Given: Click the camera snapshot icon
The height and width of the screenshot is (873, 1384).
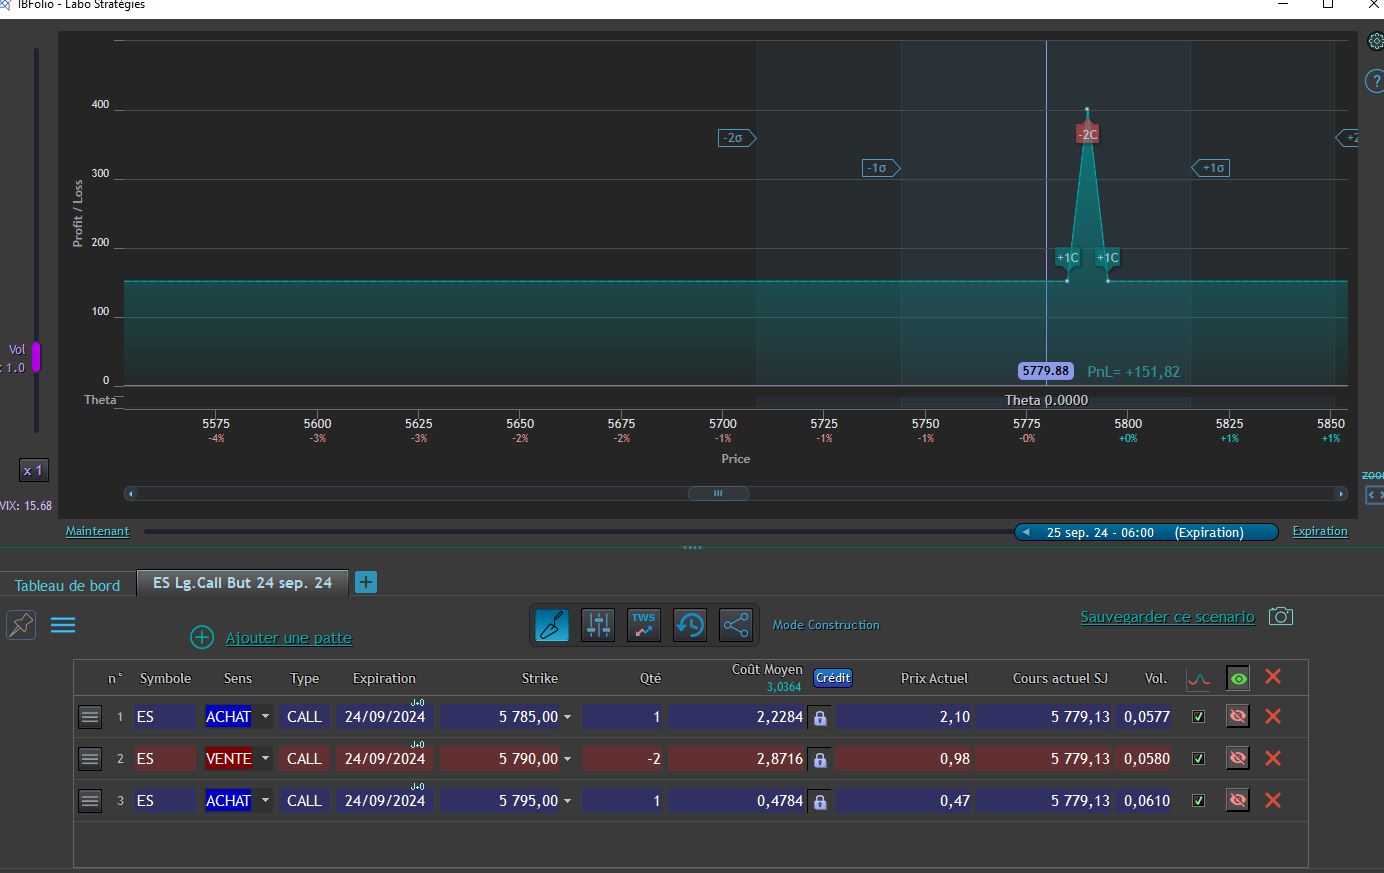Looking at the screenshot, I should pos(1280,616).
